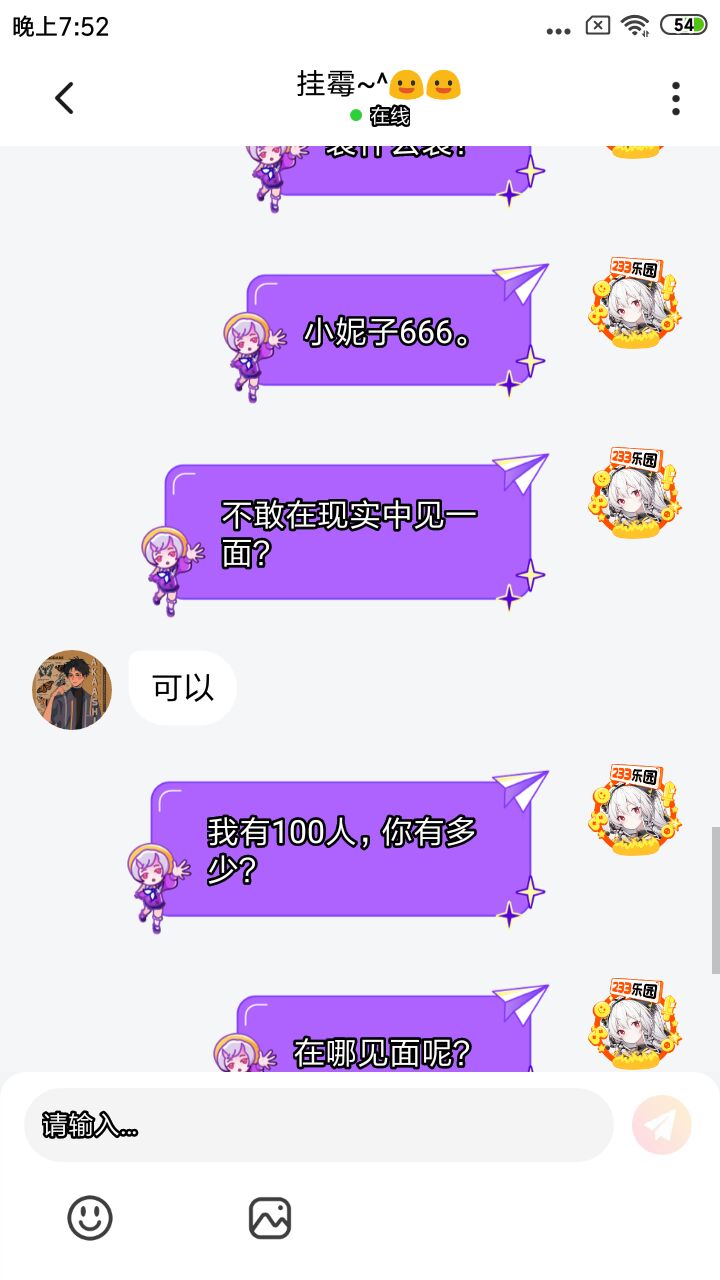Open own avatar next to '我有100人' message

[x=636, y=810]
